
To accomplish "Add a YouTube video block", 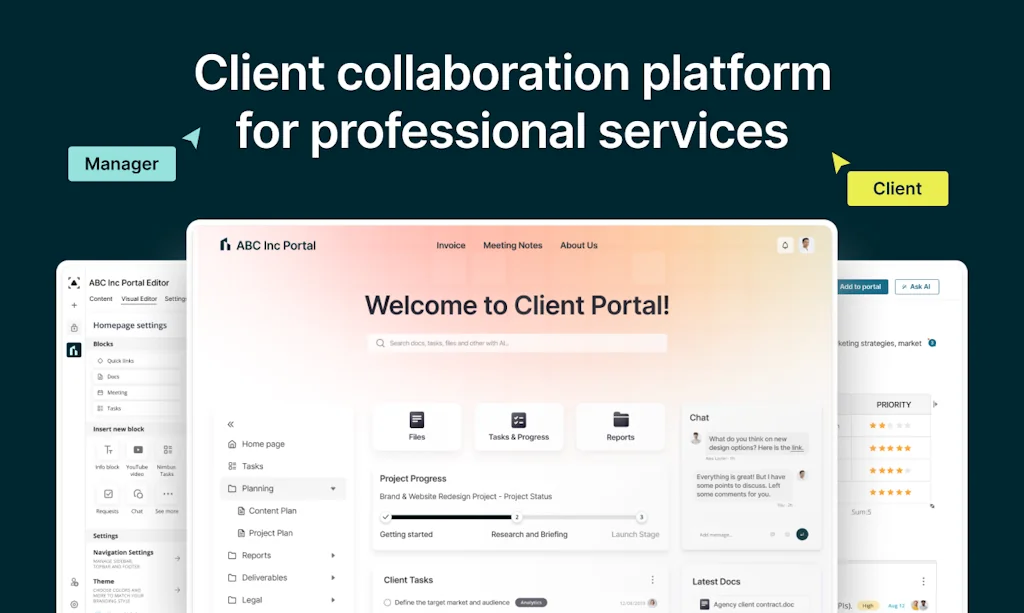I will [138, 450].
